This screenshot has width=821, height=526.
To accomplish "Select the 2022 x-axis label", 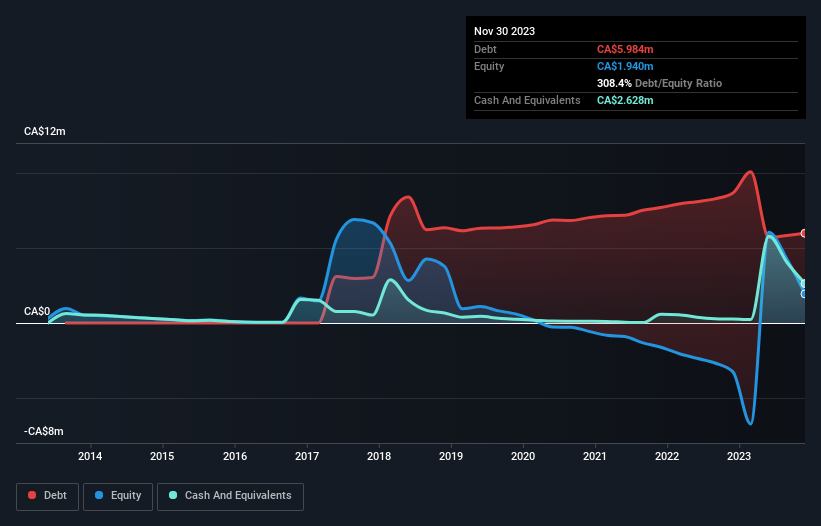I will [667, 456].
